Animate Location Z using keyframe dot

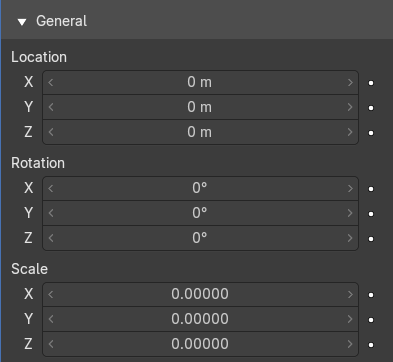(x=371, y=133)
